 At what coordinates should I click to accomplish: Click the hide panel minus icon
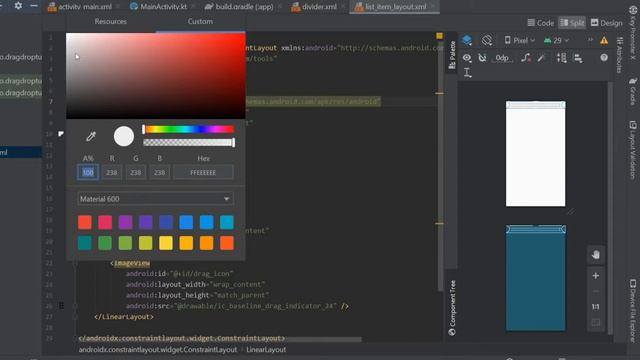click(34, 6)
